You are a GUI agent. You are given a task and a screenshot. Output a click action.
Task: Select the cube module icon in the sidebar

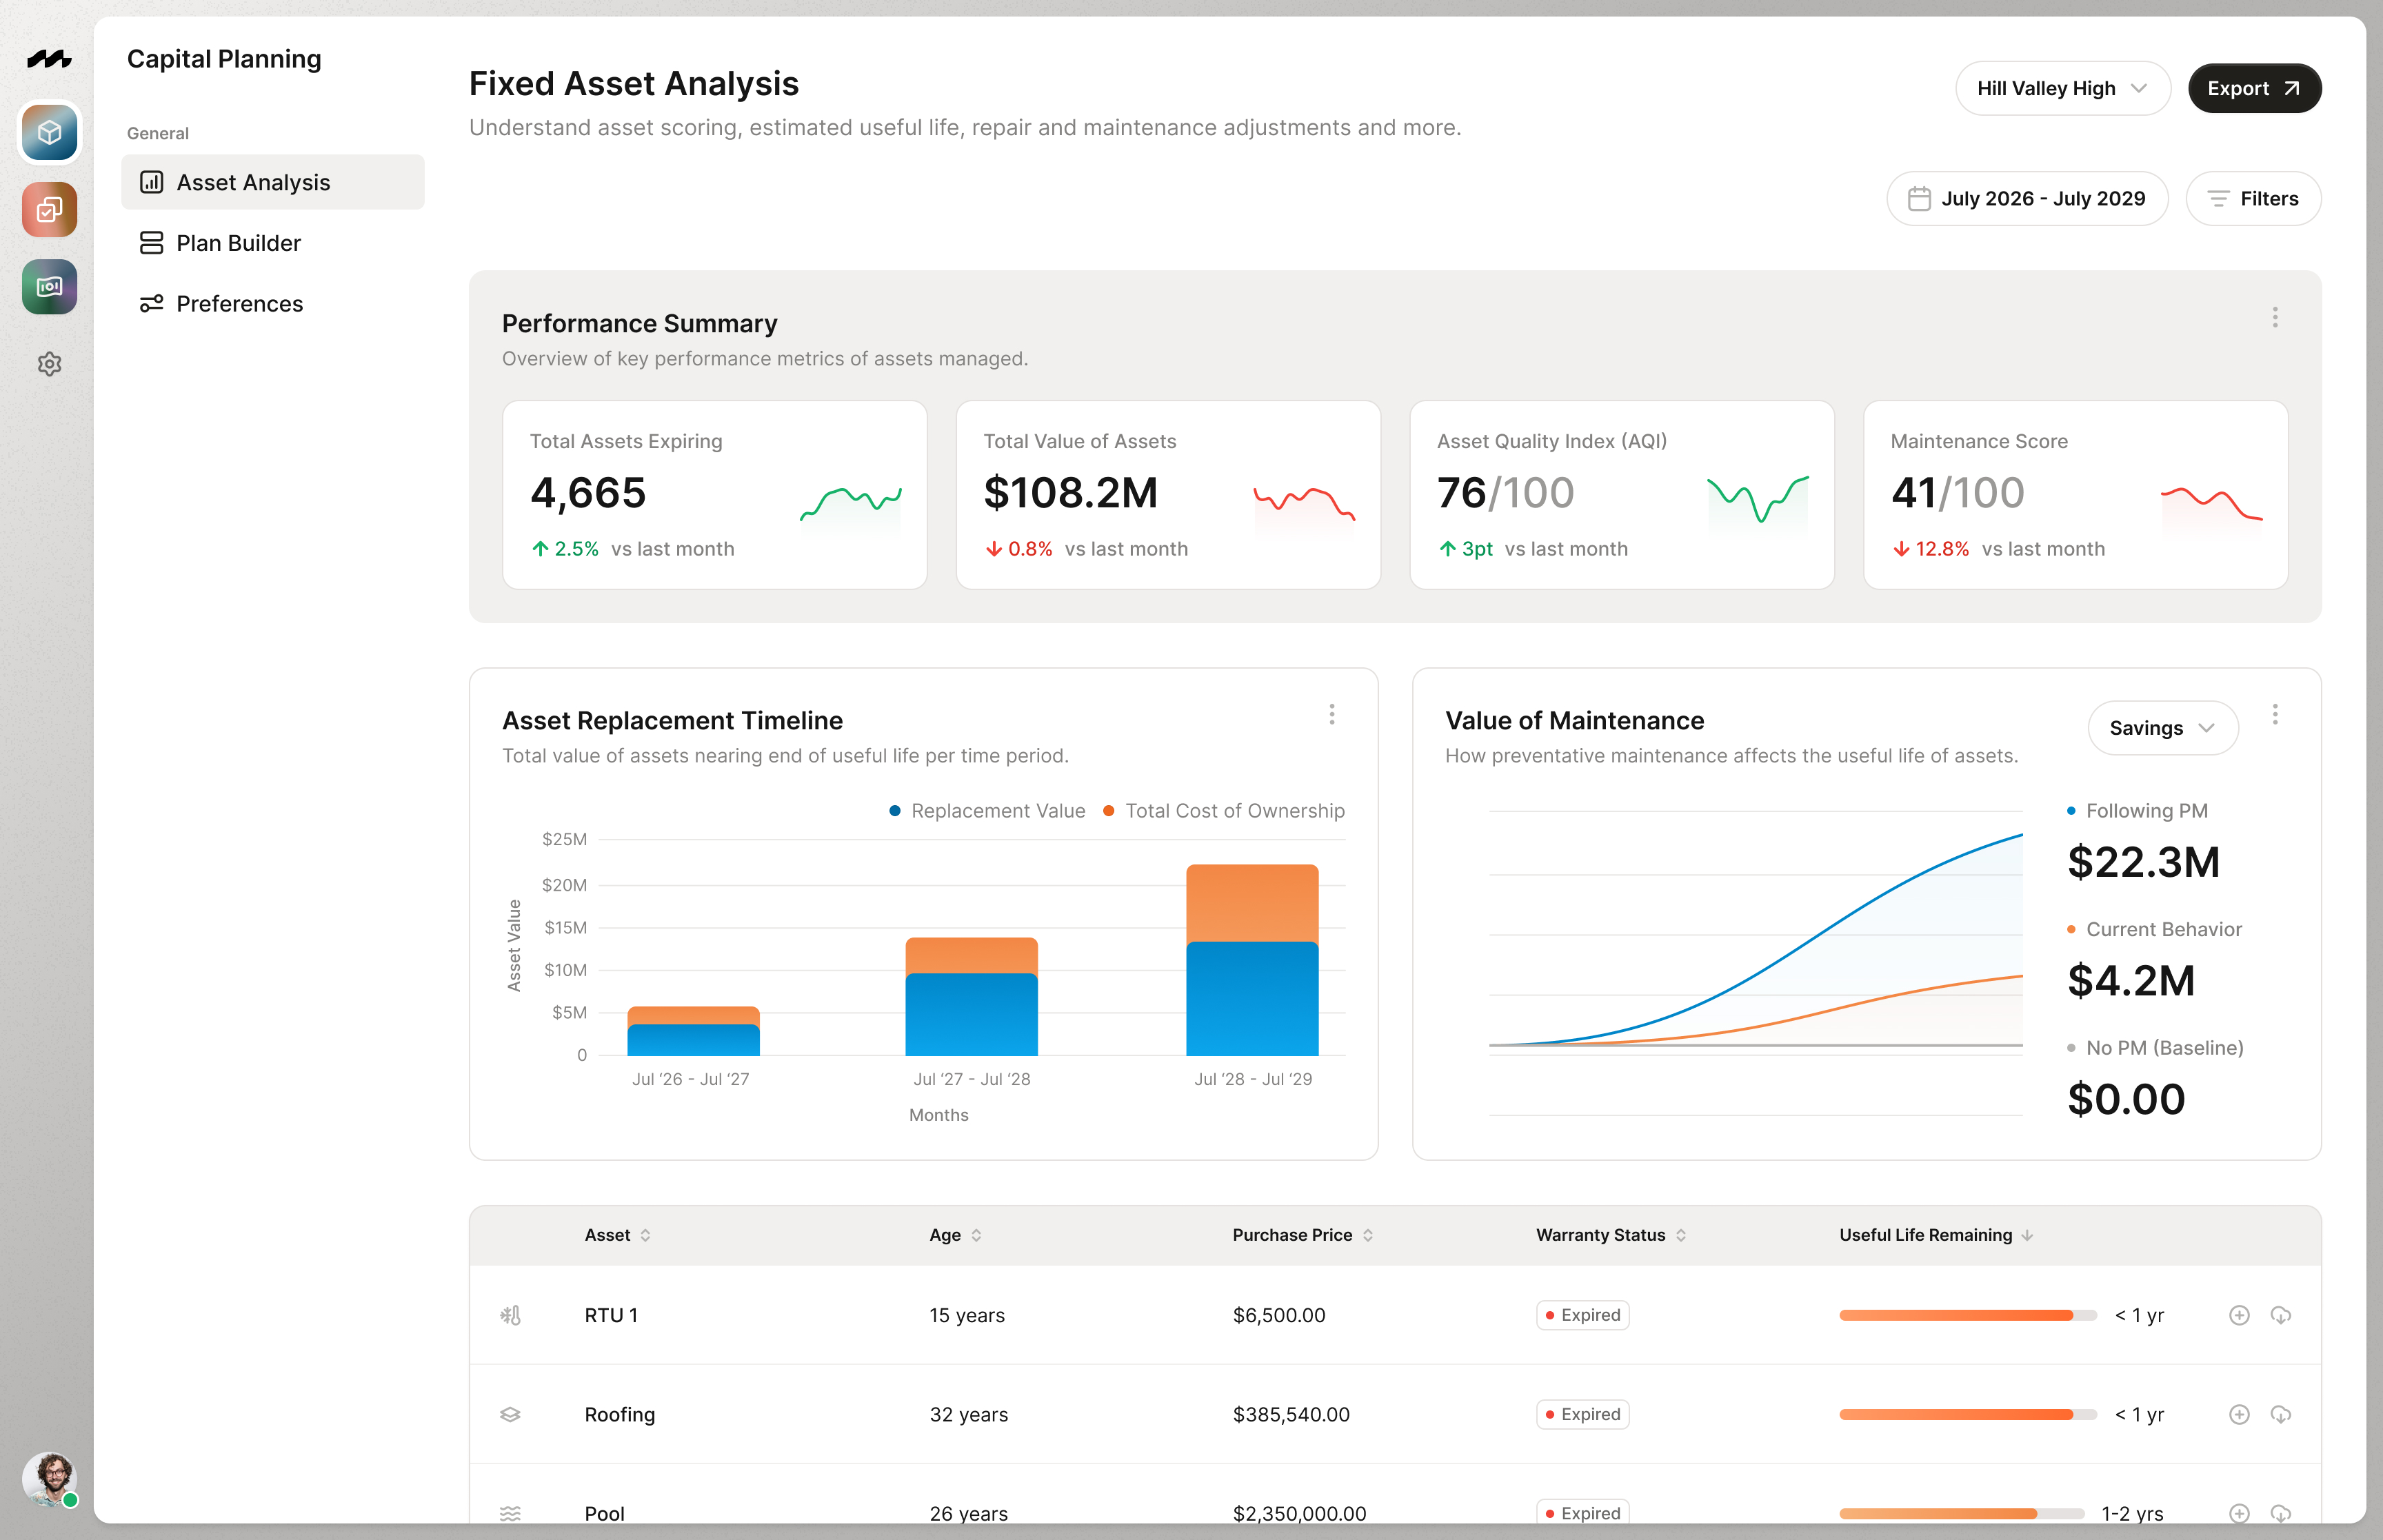pyautogui.click(x=49, y=133)
